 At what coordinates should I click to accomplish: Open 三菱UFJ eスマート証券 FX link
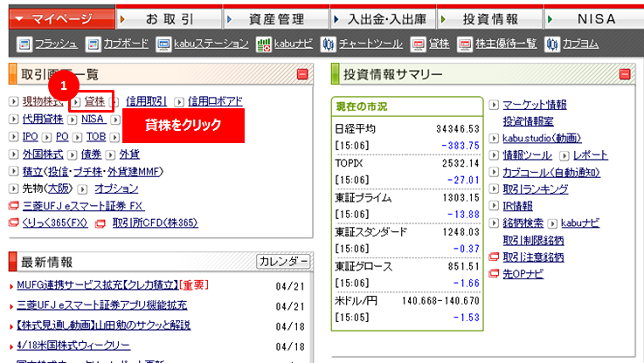[83, 205]
